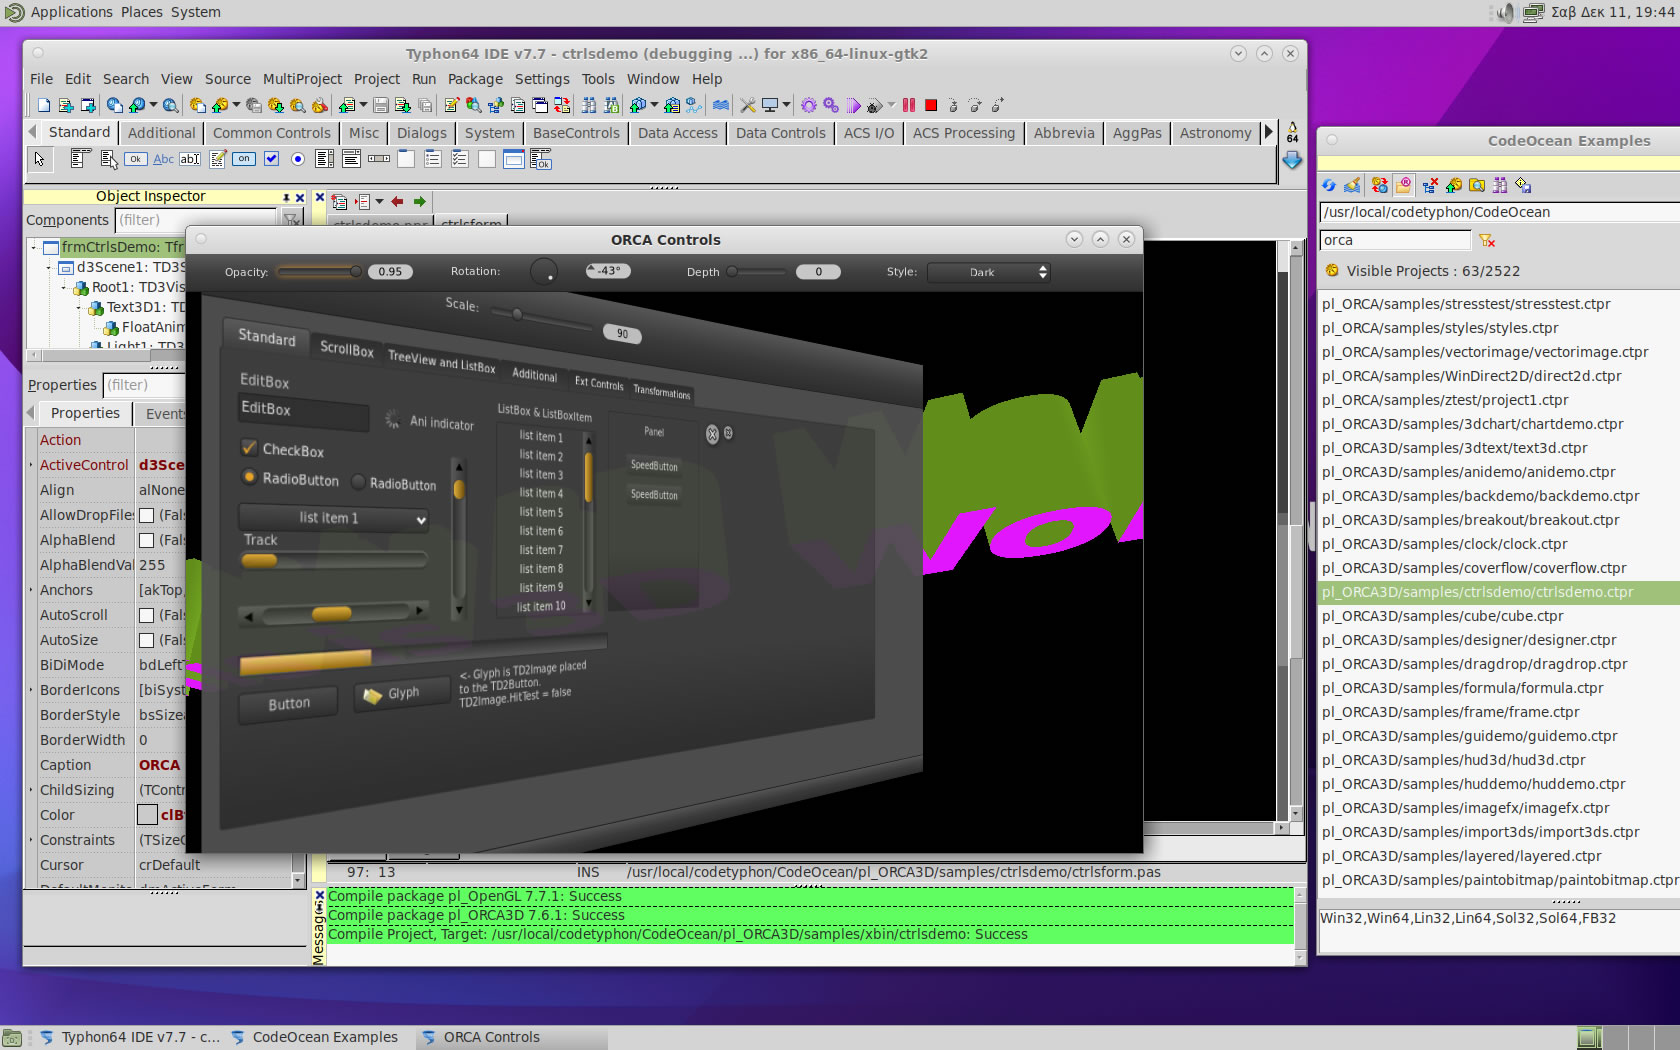The height and width of the screenshot is (1050, 1680).
Task: Click the blue download arrow beside the palette
Action: click(1292, 160)
